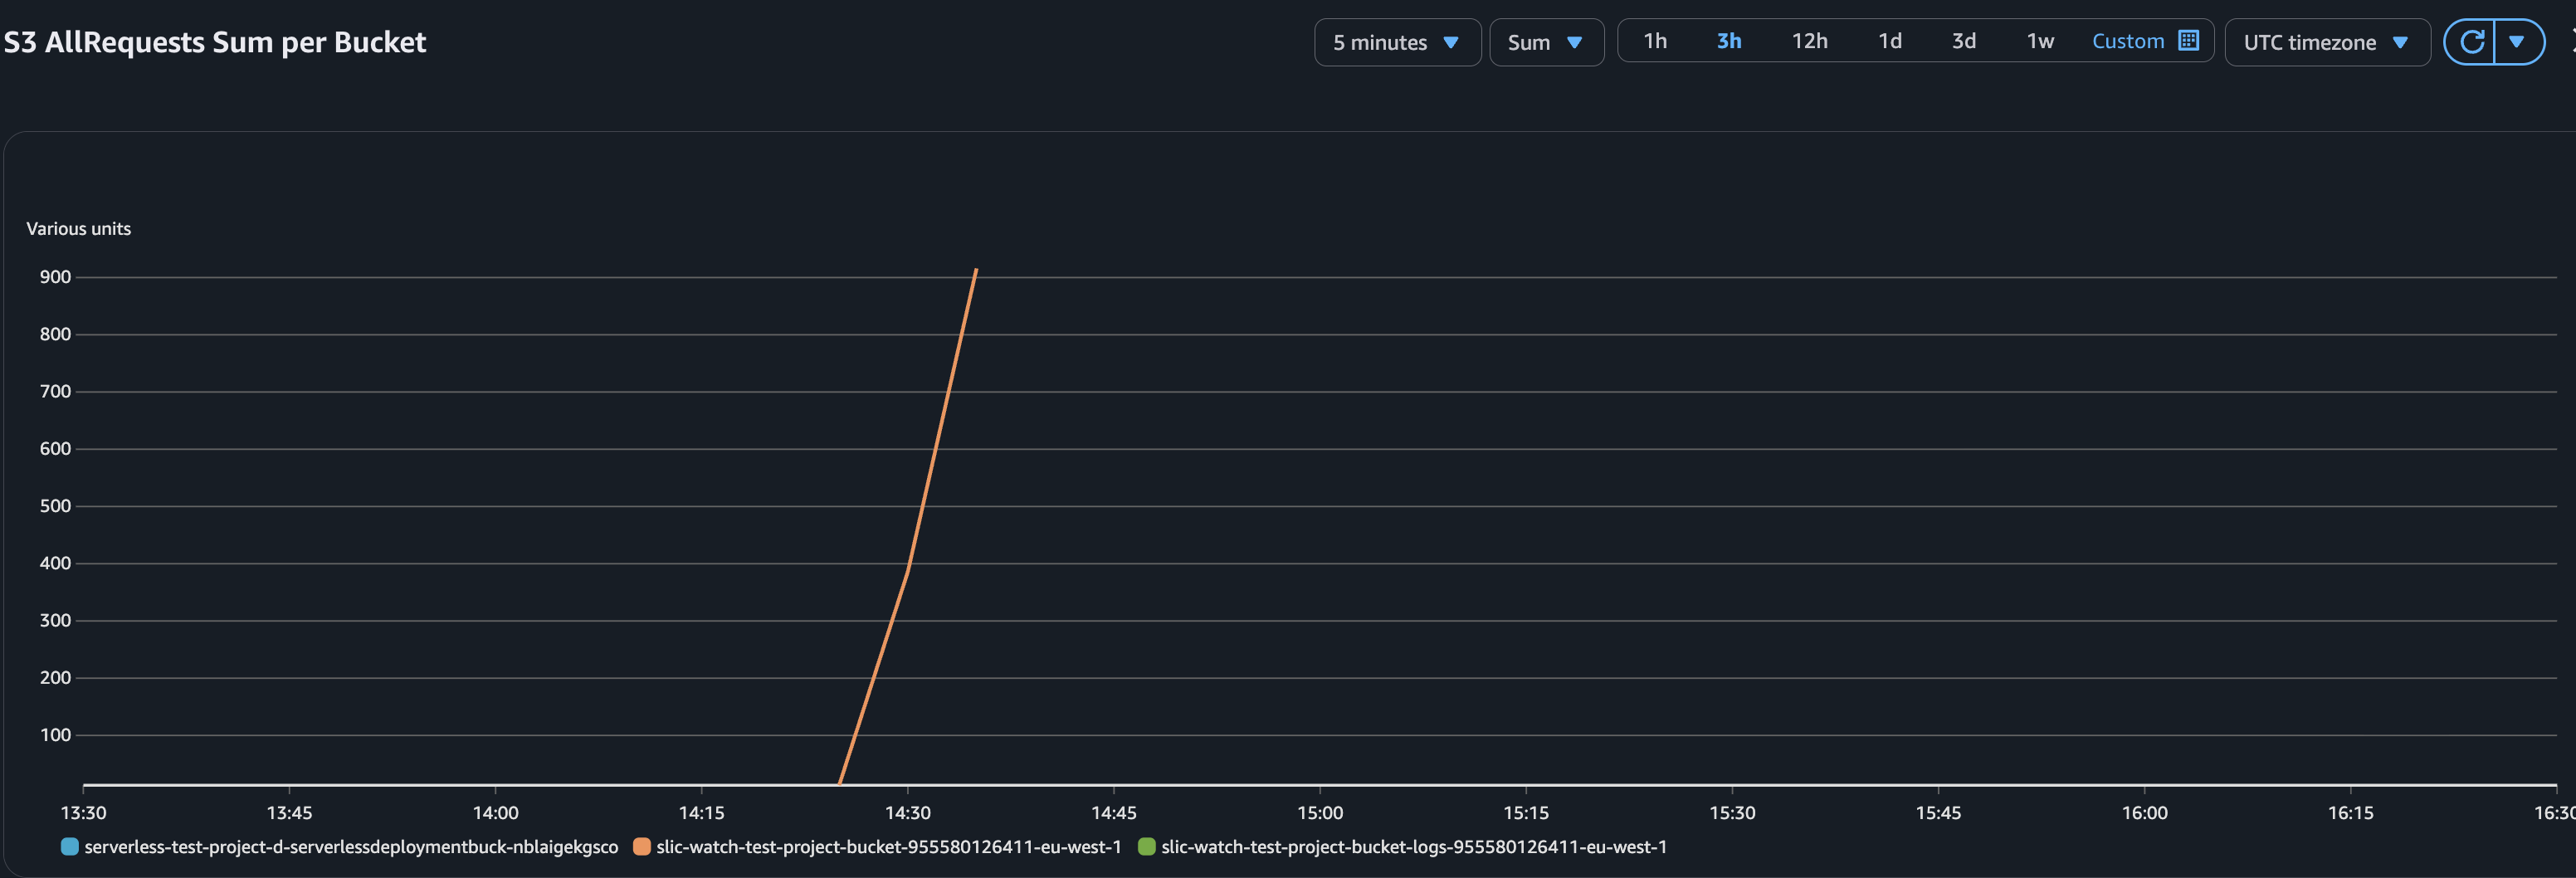Click the calendar icon beside Custom

pyautogui.click(x=2188, y=41)
